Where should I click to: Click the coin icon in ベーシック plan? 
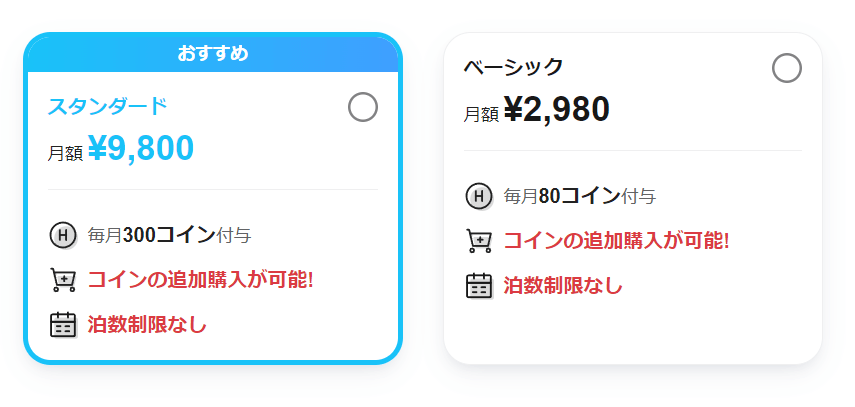coord(479,196)
